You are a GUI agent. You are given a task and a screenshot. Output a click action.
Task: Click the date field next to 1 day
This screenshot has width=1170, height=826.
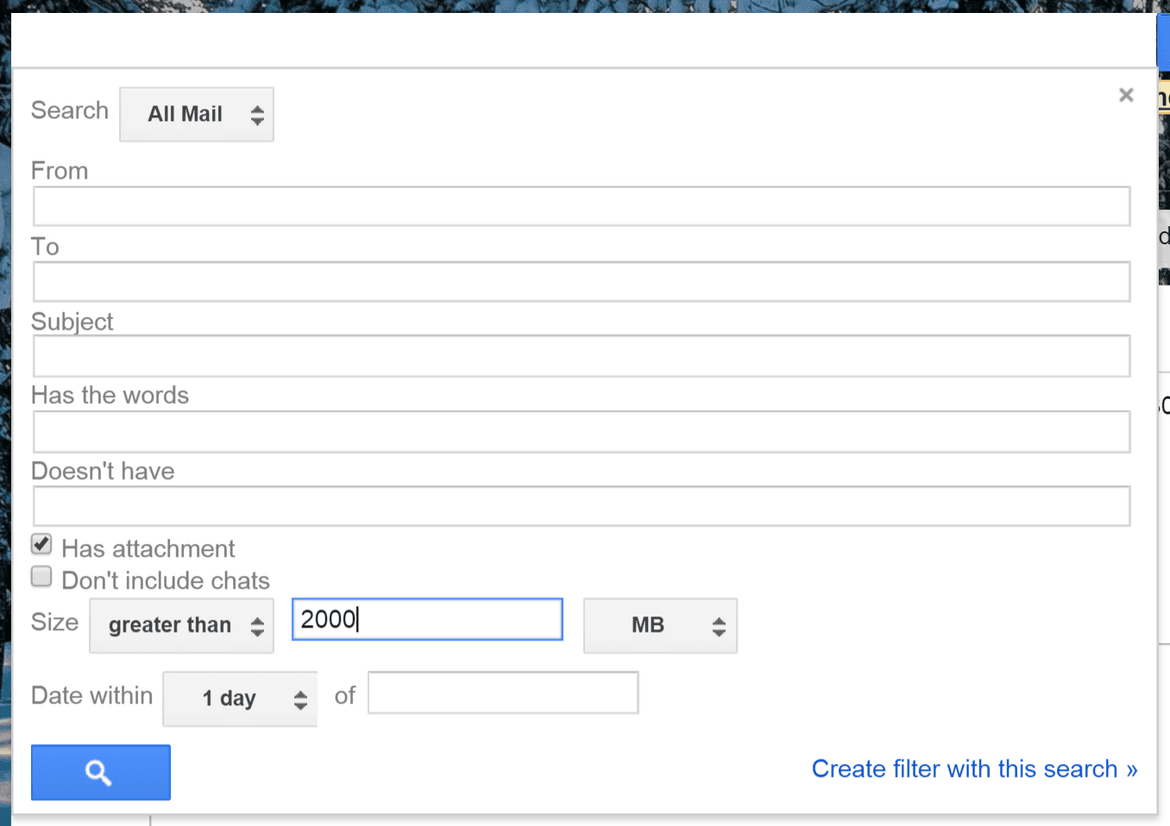502,692
